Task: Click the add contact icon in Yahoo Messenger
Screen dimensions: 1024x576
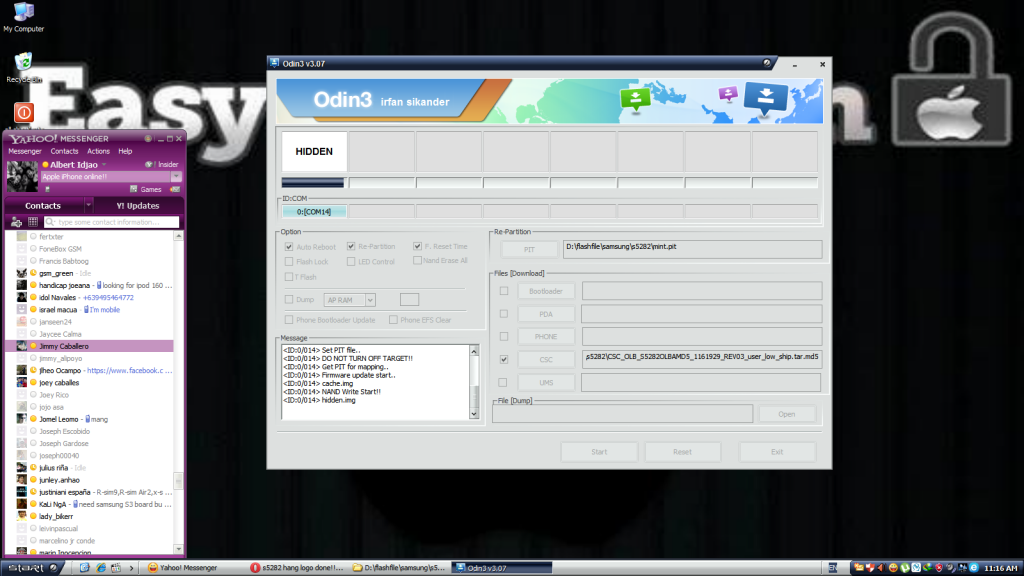Action: click(16, 222)
